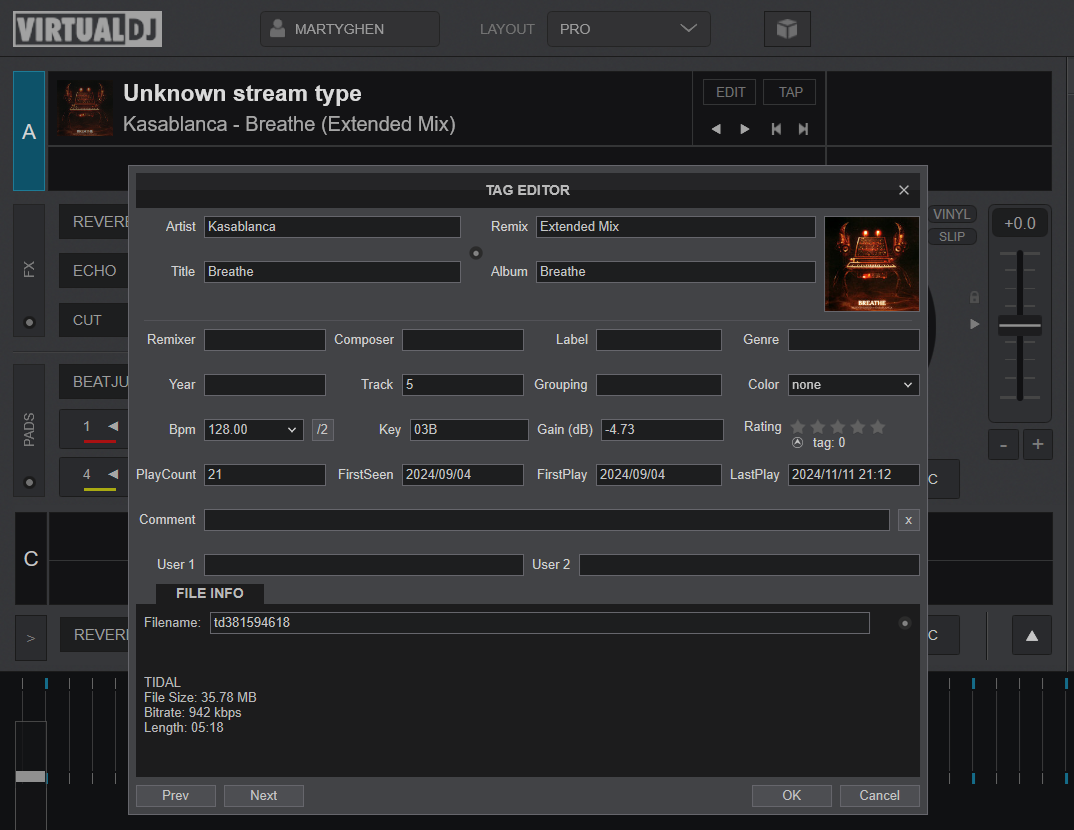Close the Tag Editor dialog
Image resolution: width=1074 pixels, height=830 pixels.
[903, 190]
